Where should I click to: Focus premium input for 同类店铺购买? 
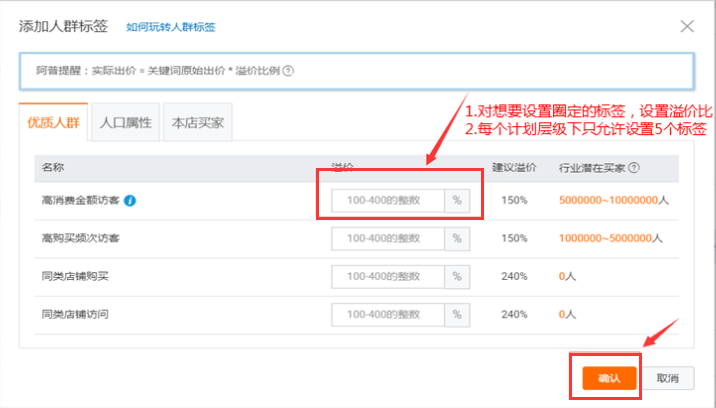point(388,276)
